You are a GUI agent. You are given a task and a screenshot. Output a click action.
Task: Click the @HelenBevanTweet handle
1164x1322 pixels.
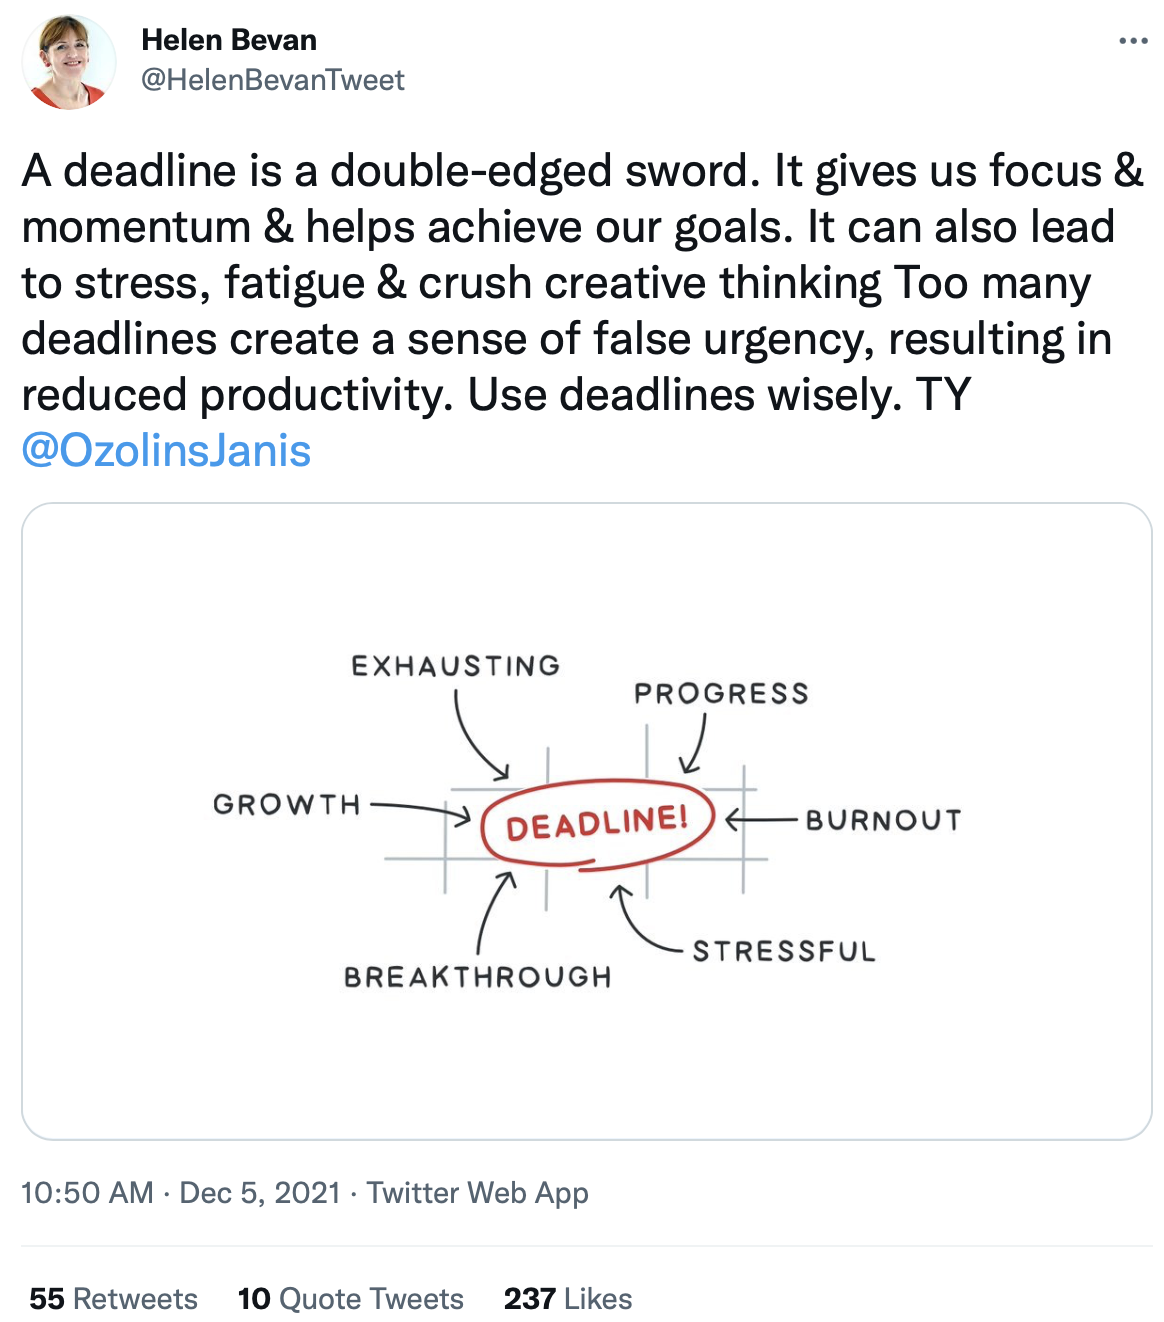[x=273, y=80]
